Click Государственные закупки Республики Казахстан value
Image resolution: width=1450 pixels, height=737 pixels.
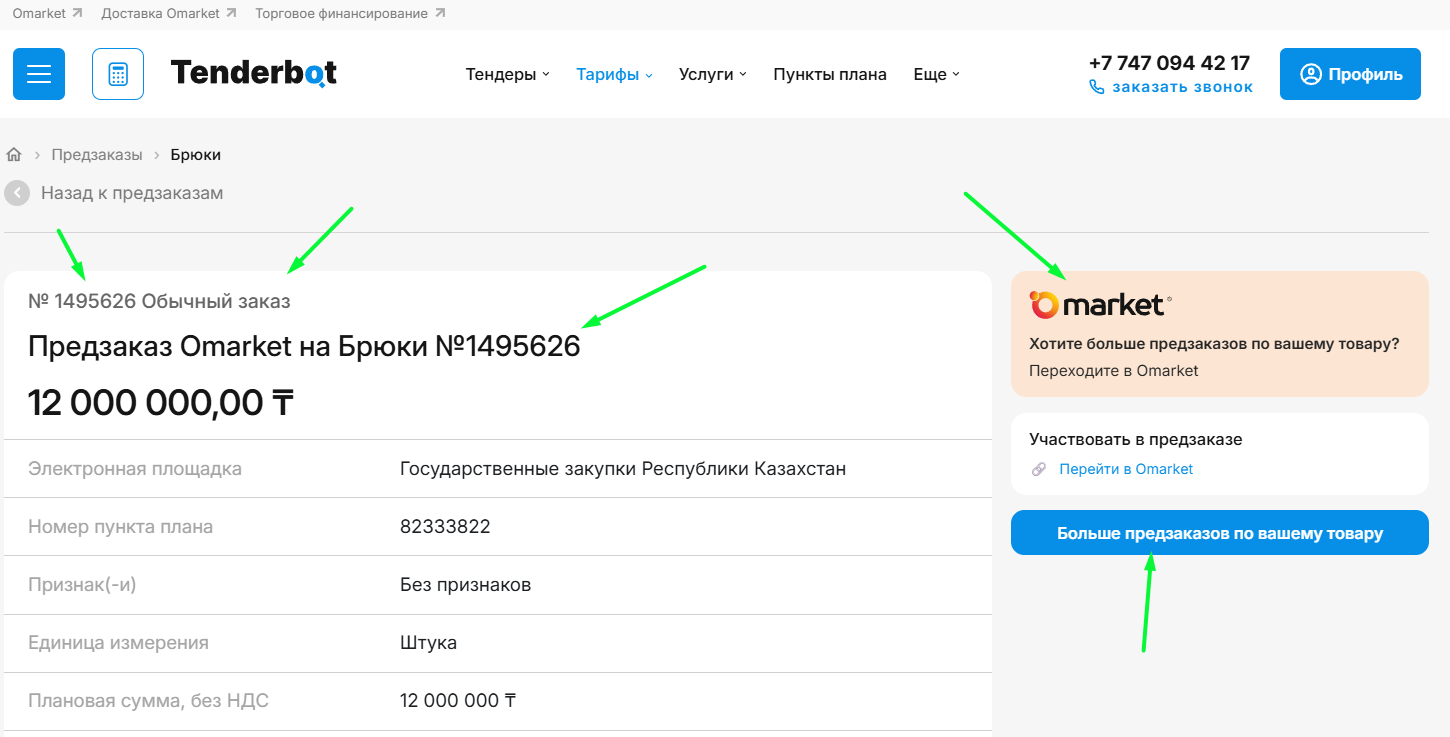(623, 469)
